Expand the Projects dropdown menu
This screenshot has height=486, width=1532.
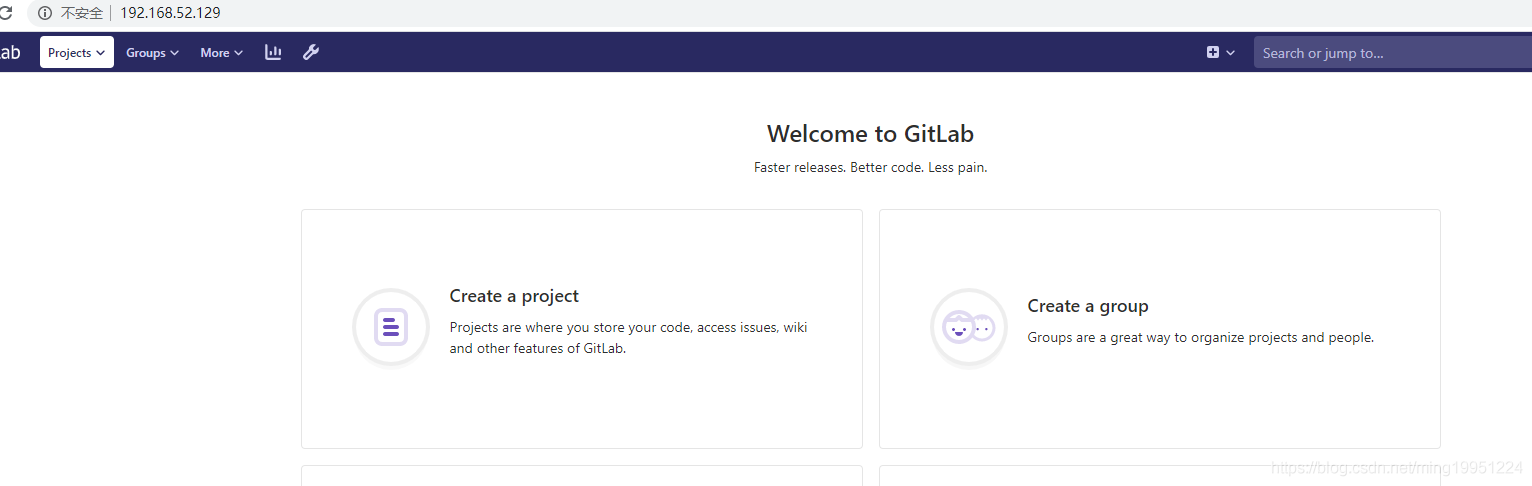77,52
